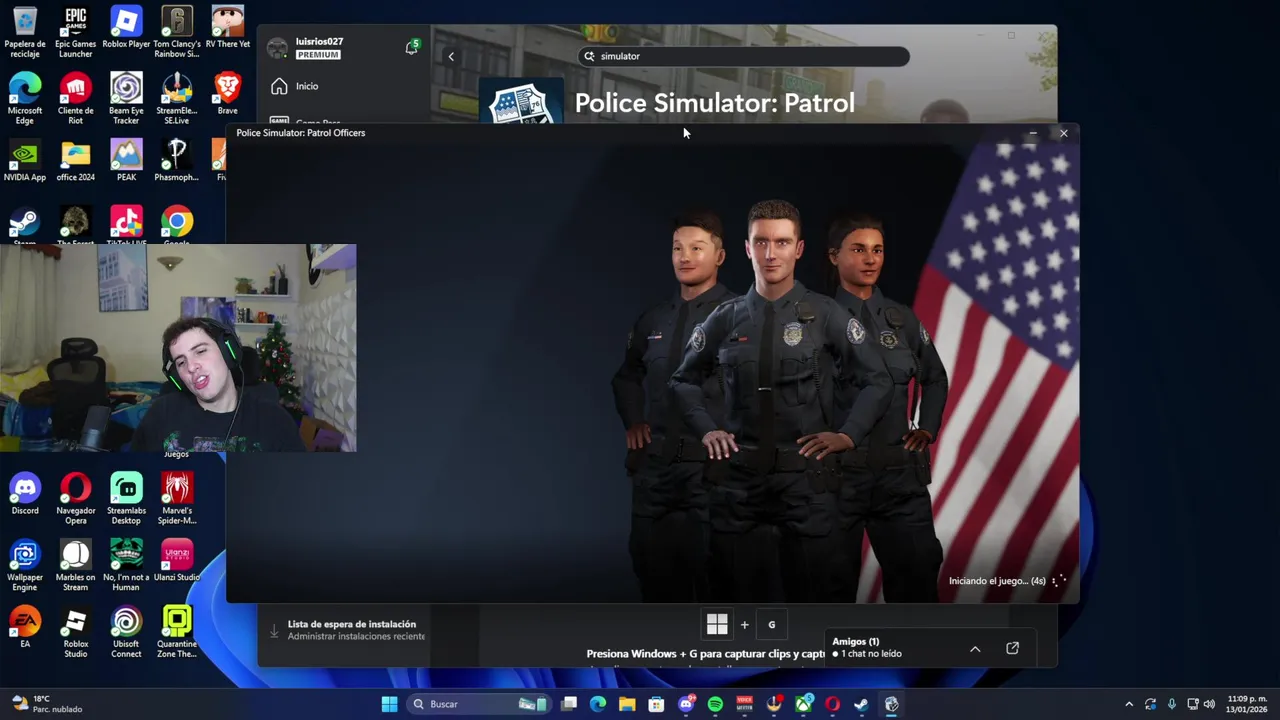Viewport: 1280px width, 720px height.
Task: Show hidden system tray icons
Action: [x=1129, y=704]
